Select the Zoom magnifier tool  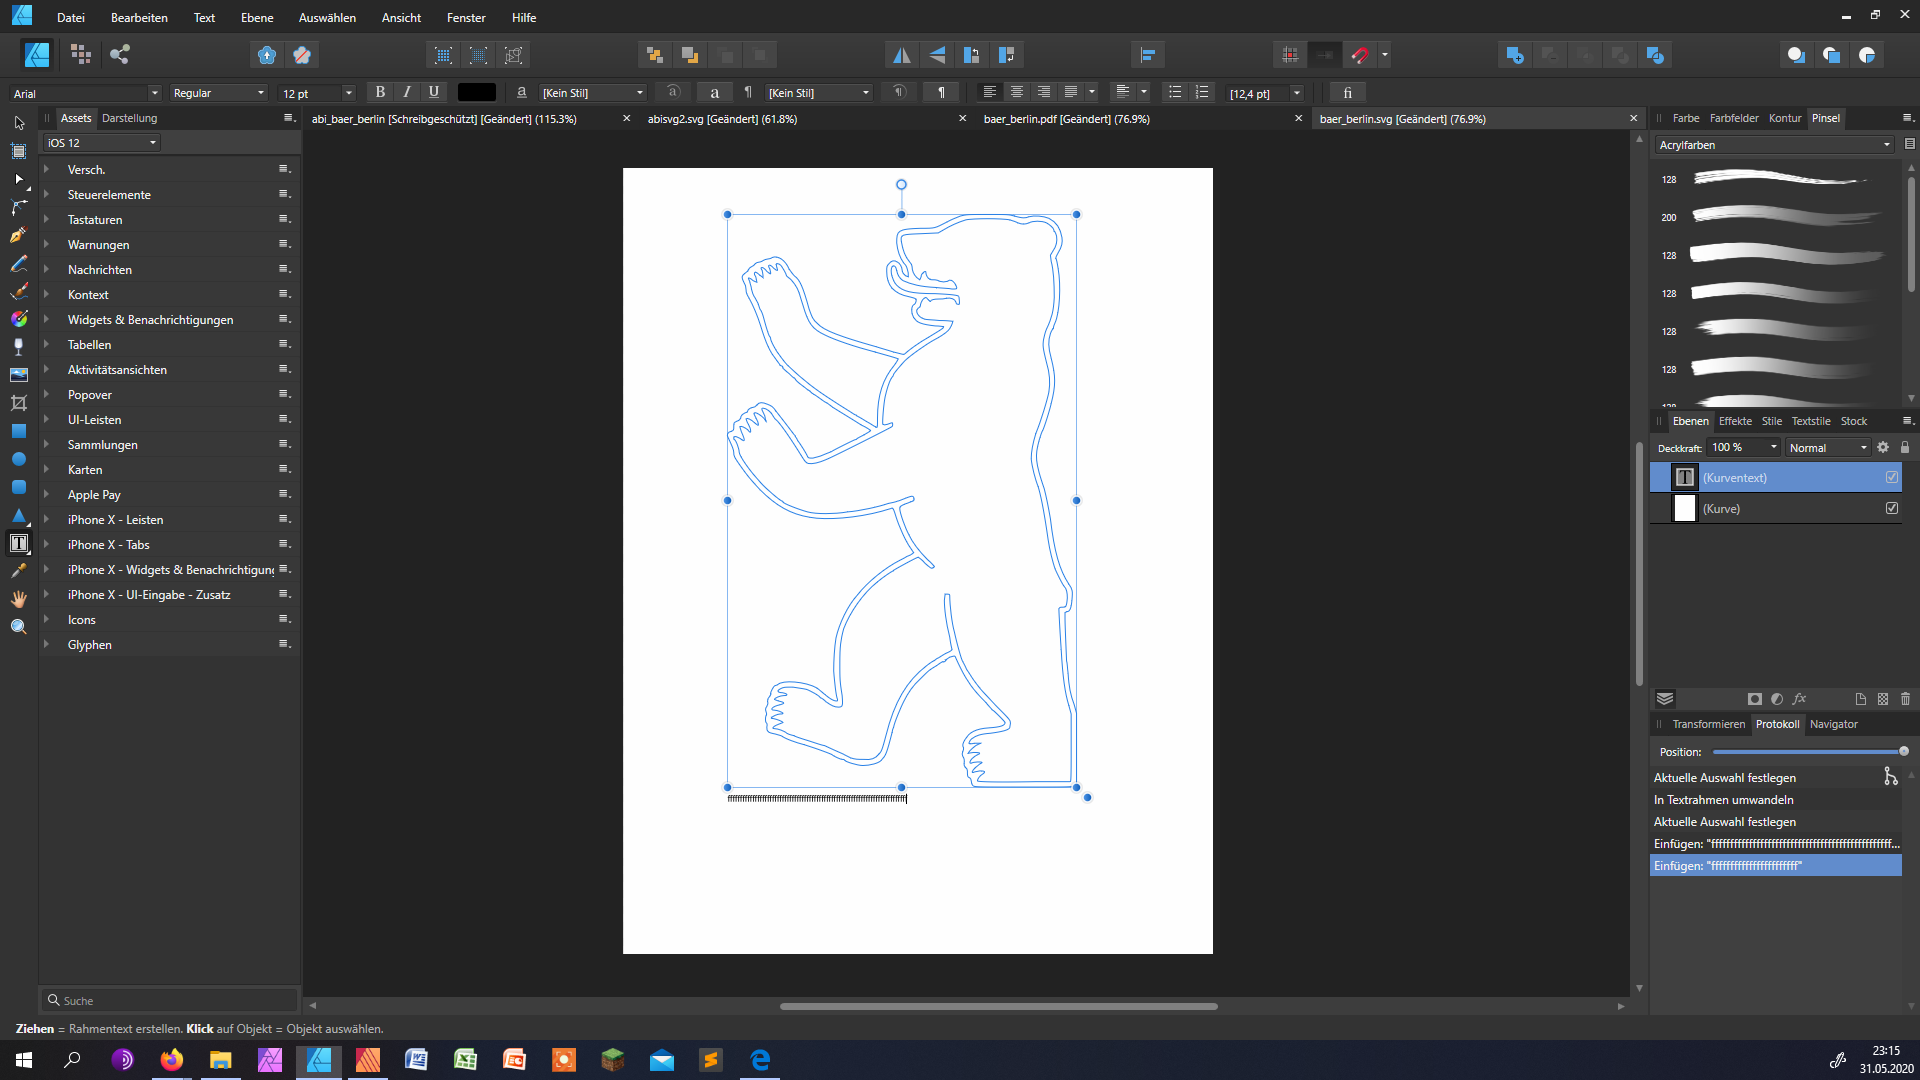[x=19, y=627]
